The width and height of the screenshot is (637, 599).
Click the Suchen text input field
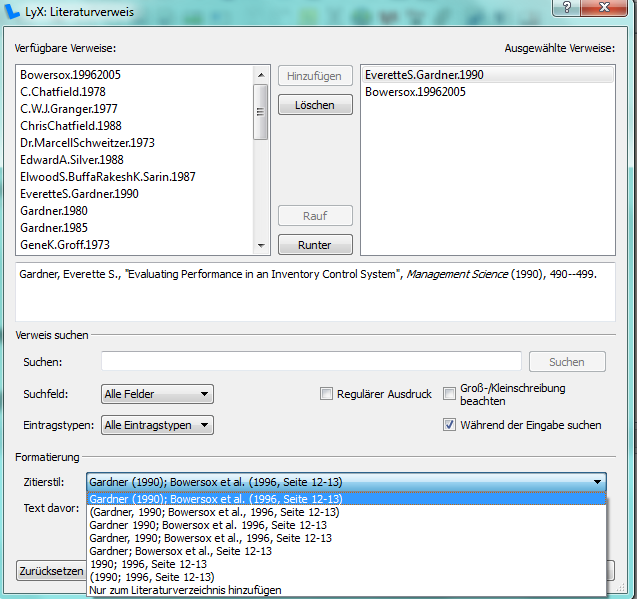tap(311, 361)
